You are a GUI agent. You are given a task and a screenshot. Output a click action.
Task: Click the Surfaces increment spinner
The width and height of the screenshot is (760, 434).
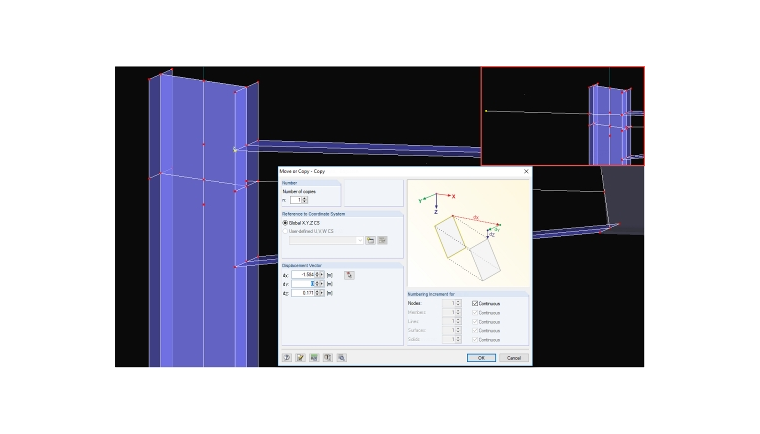[459, 331]
